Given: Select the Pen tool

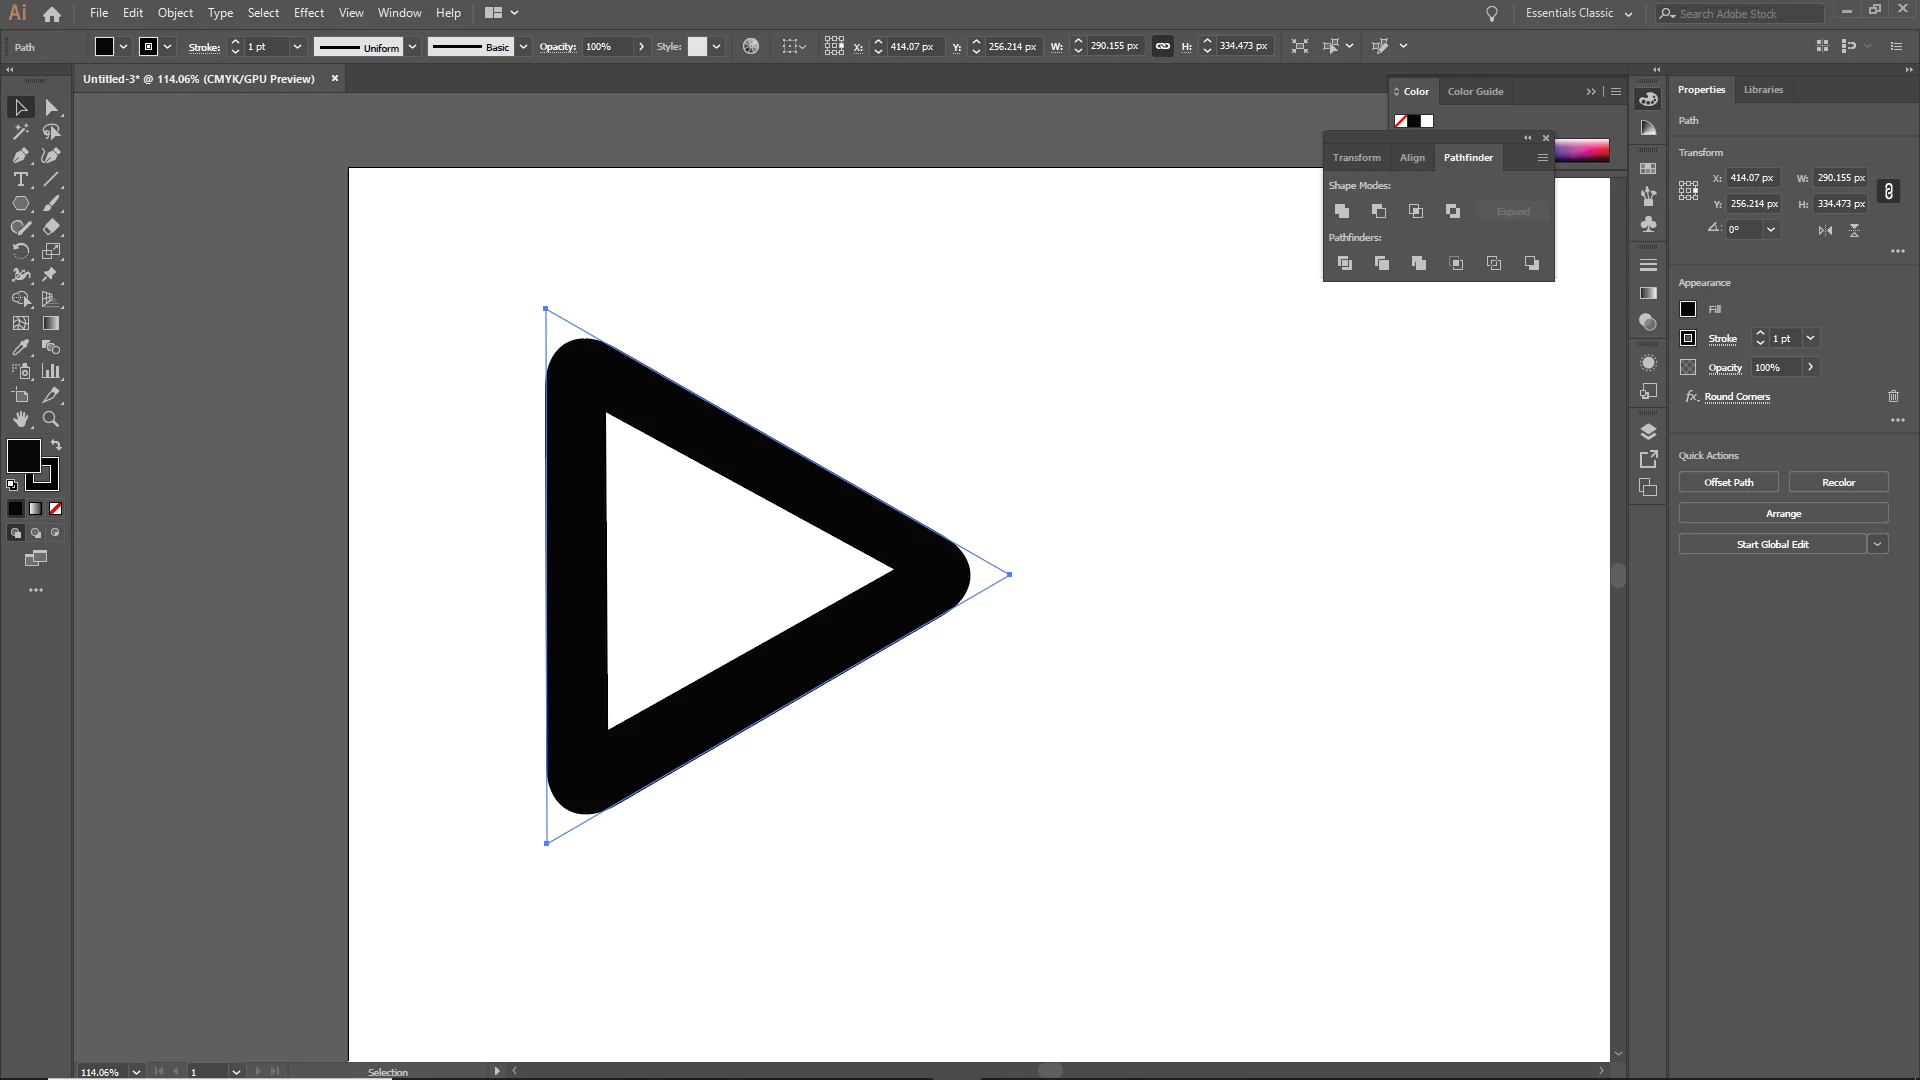Looking at the screenshot, I should pos(20,155).
